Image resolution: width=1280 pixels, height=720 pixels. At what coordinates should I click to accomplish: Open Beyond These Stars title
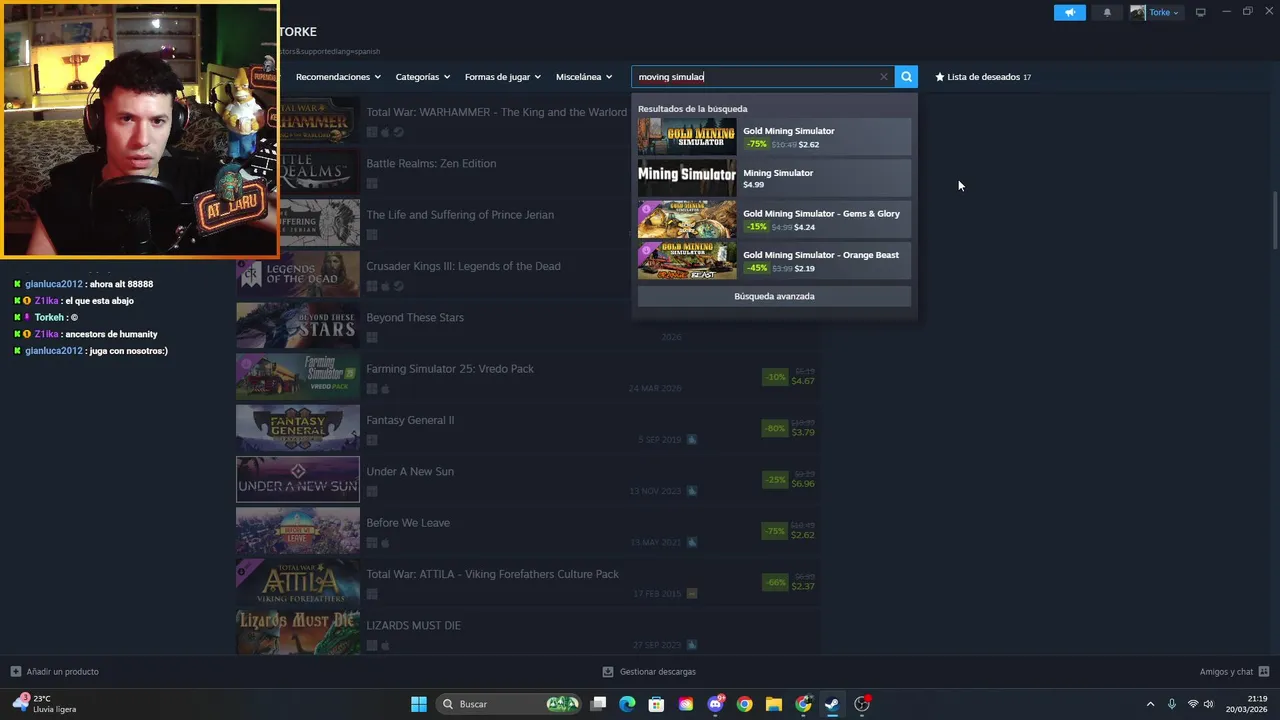[415, 317]
